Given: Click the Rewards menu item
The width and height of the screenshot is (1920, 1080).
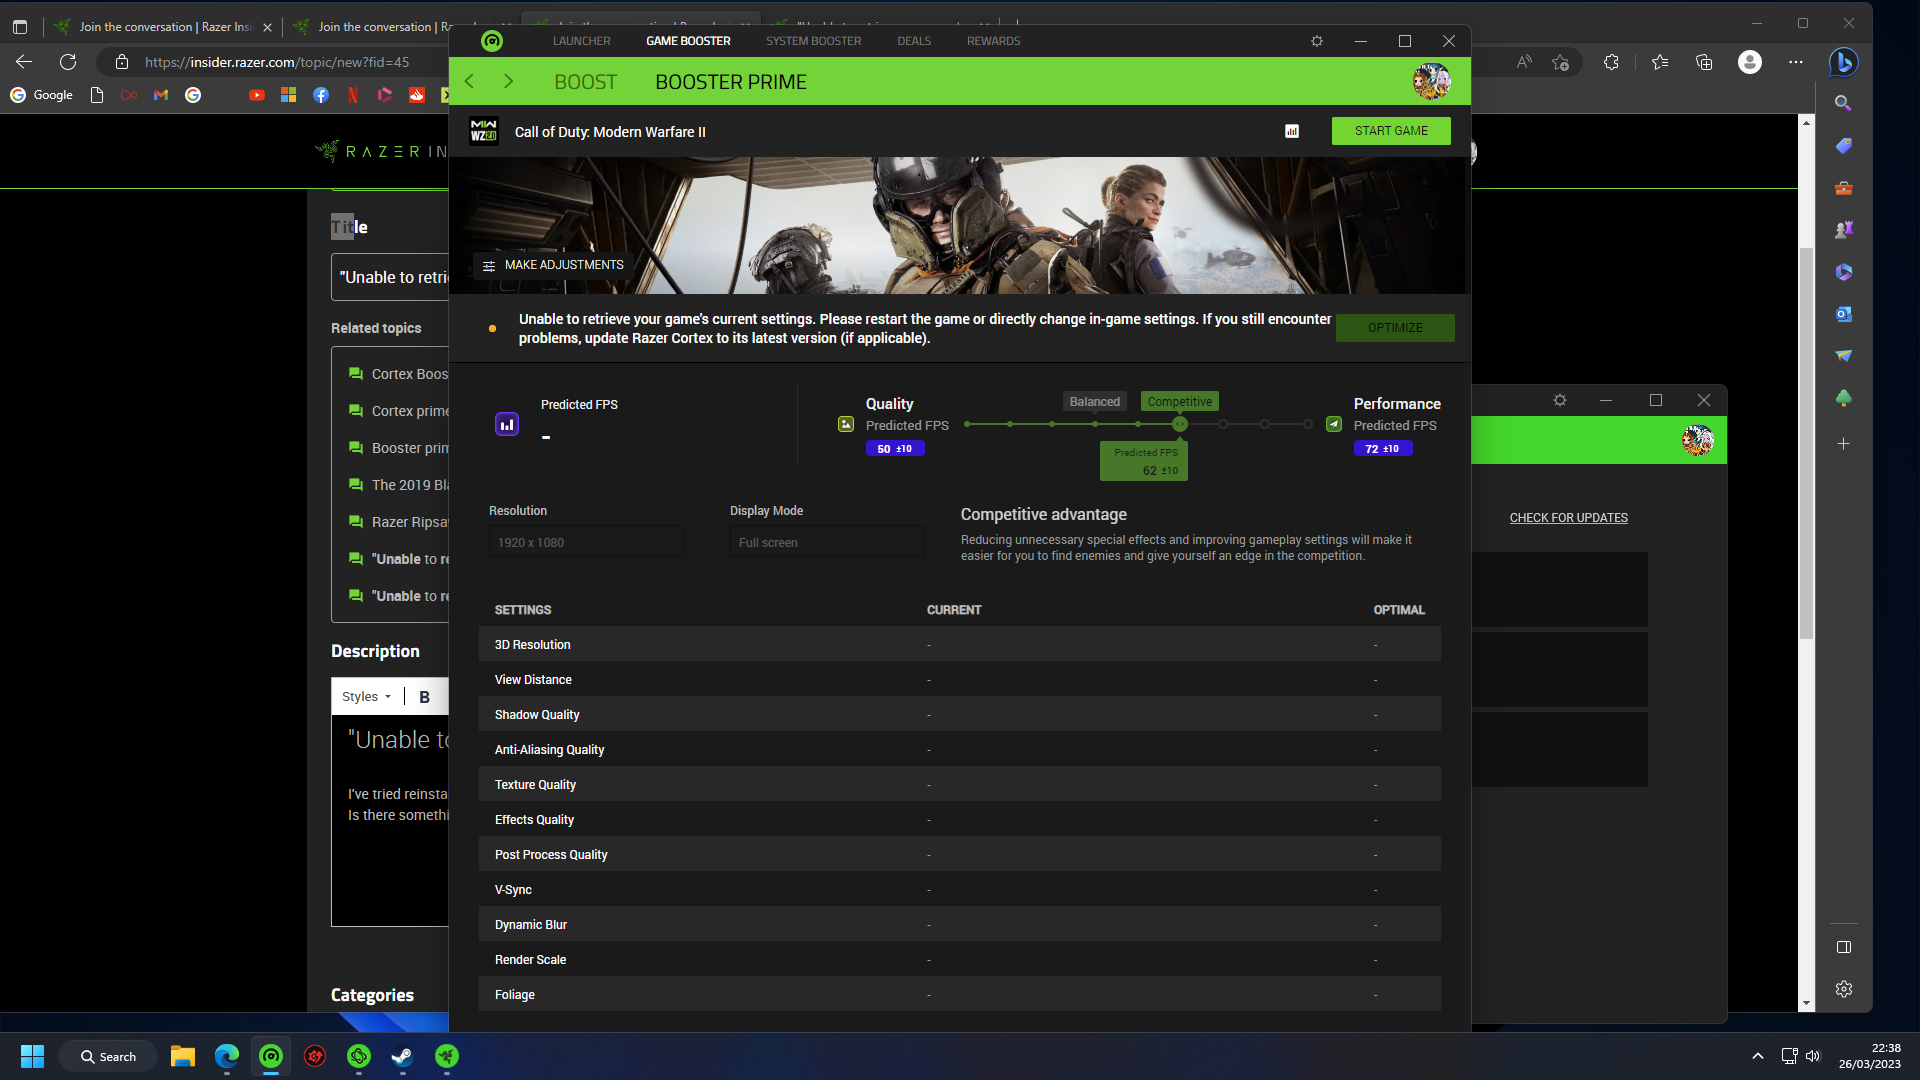Looking at the screenshot, I should tap(993, 41).
